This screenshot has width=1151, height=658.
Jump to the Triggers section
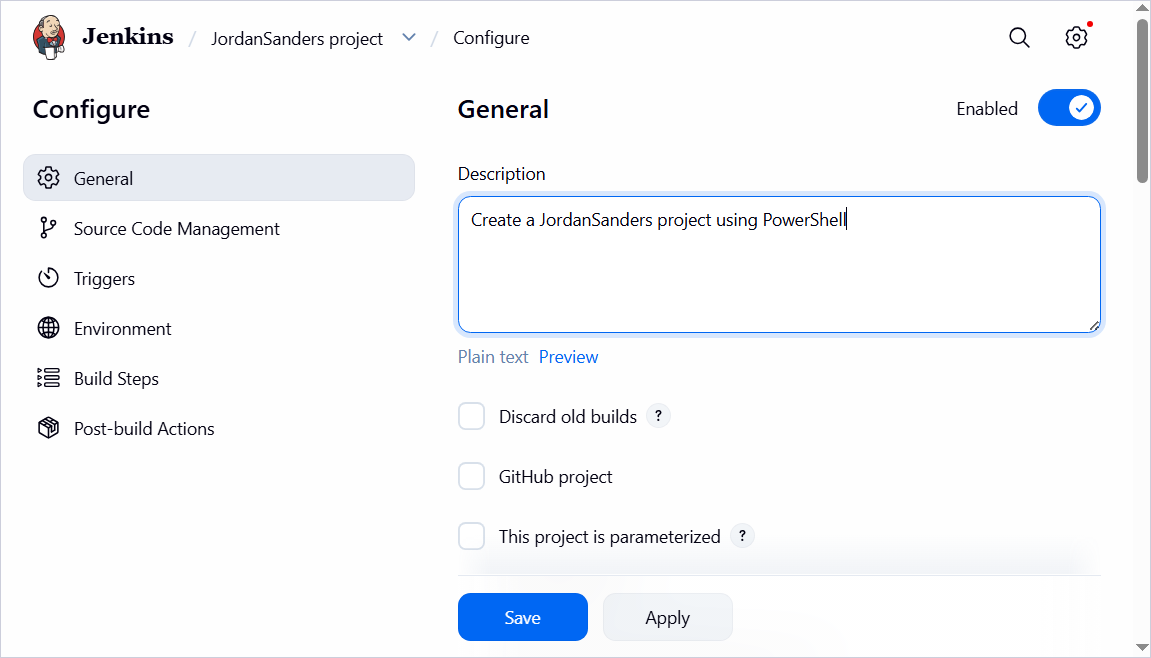219,278
